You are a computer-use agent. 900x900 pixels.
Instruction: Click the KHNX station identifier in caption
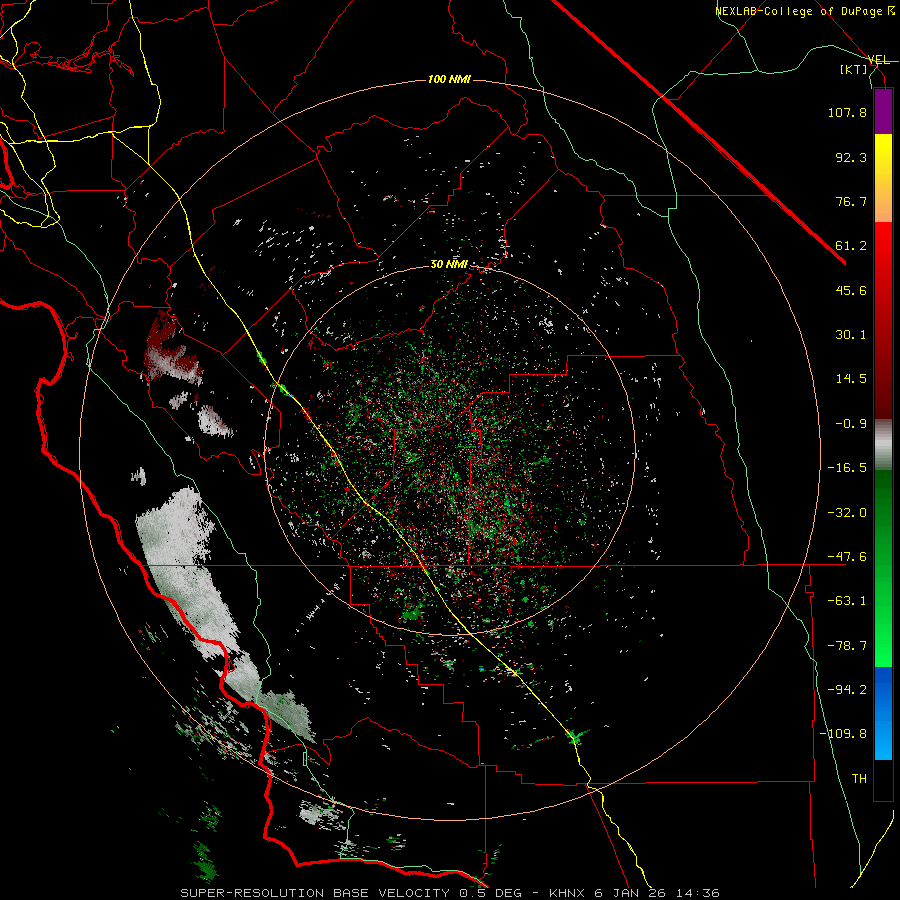[568, 893]
